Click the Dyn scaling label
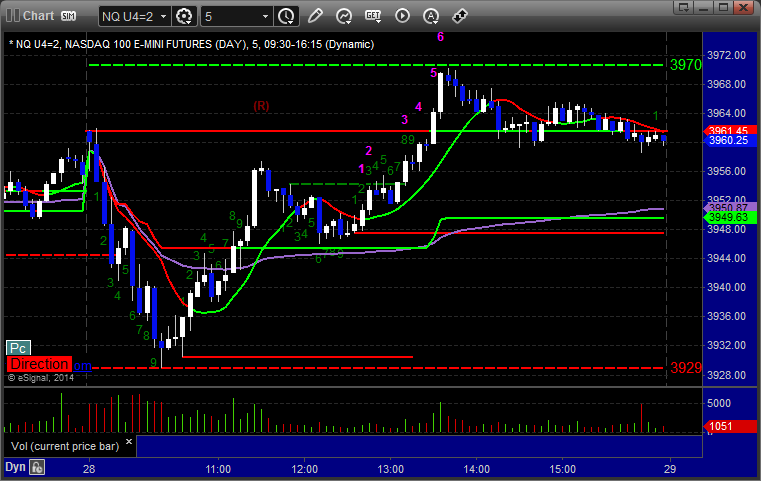Screen dimensions: 761x481 pos(15,467)
